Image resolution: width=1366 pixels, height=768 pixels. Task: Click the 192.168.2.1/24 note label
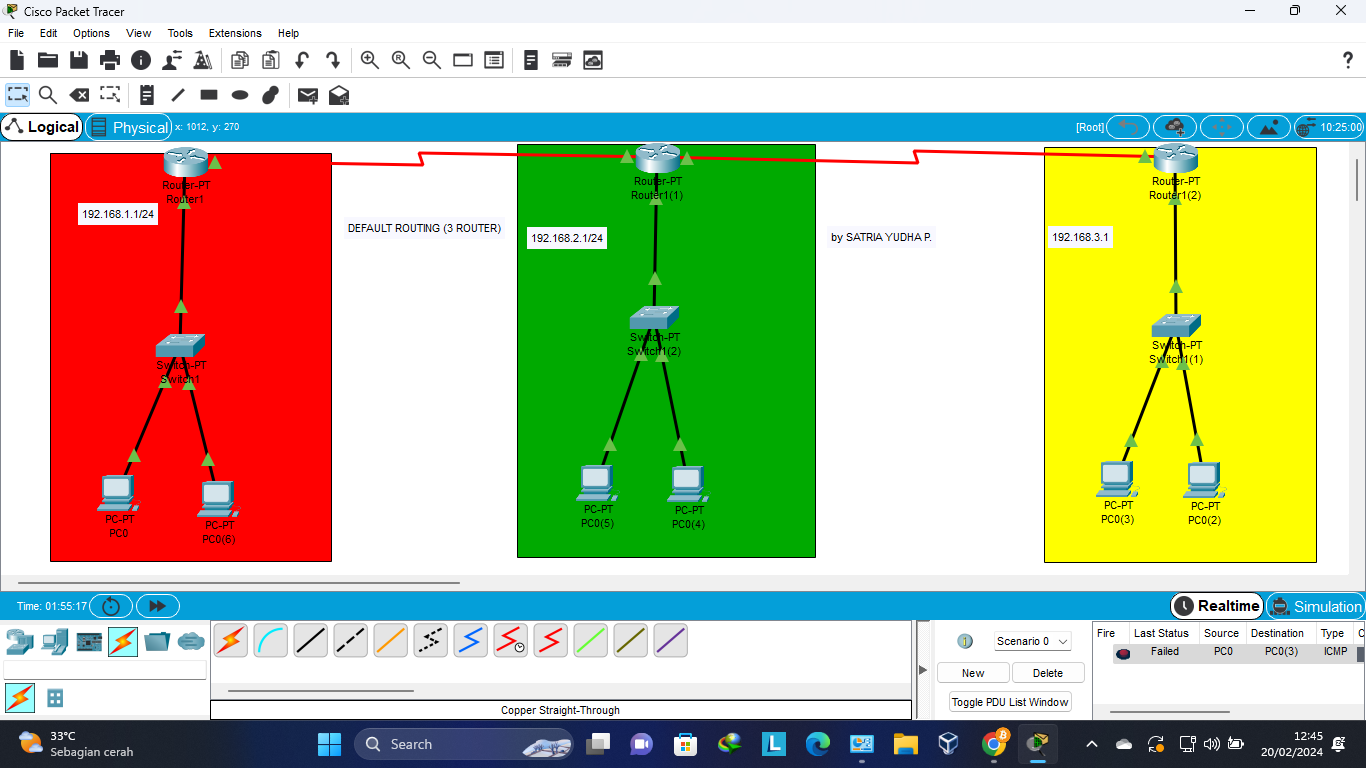(x=568, y=238)
